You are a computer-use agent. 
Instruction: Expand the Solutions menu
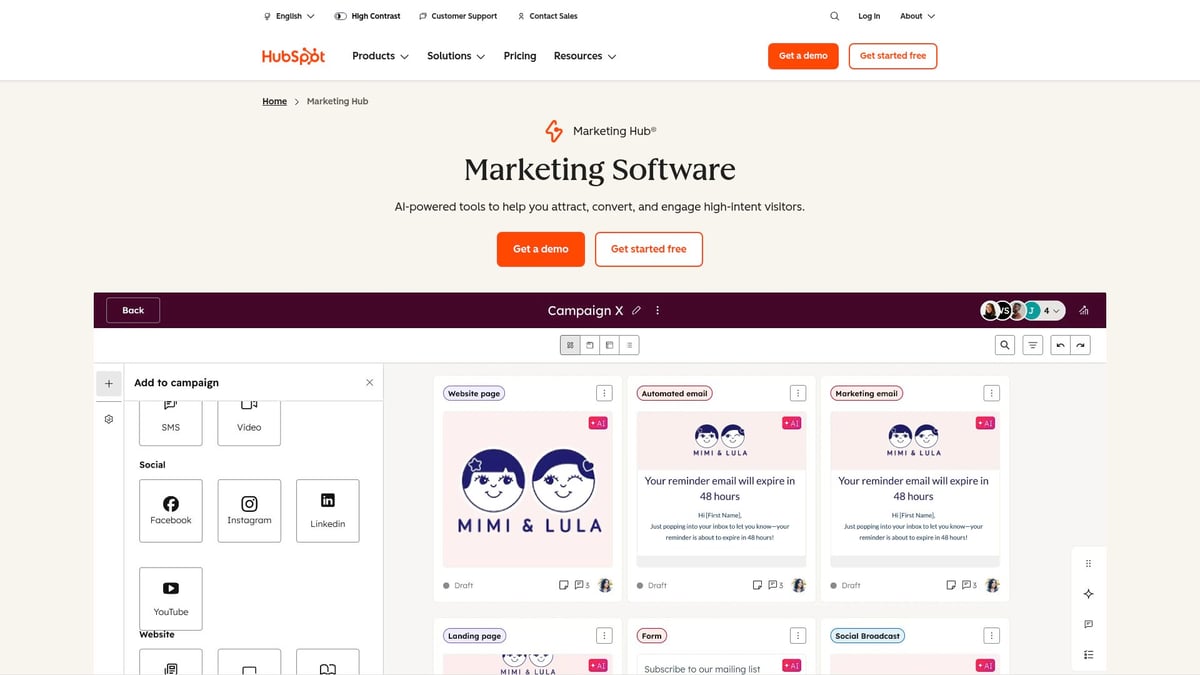click(x=456, y=56)
